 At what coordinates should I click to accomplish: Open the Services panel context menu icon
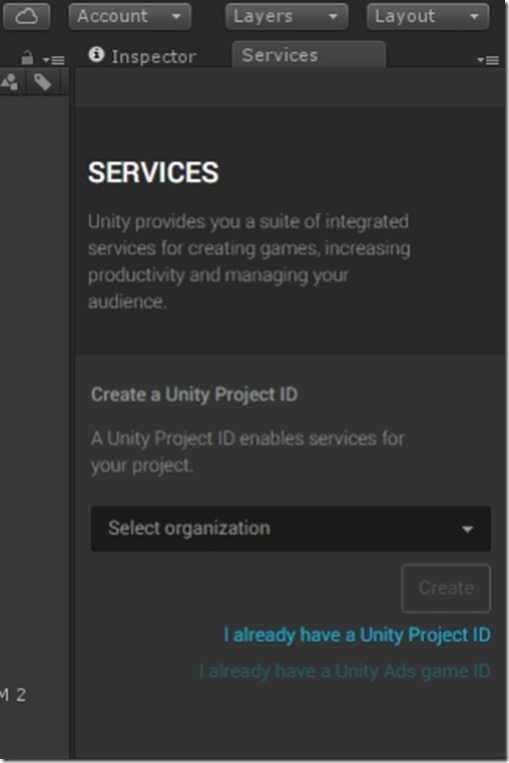488,60
